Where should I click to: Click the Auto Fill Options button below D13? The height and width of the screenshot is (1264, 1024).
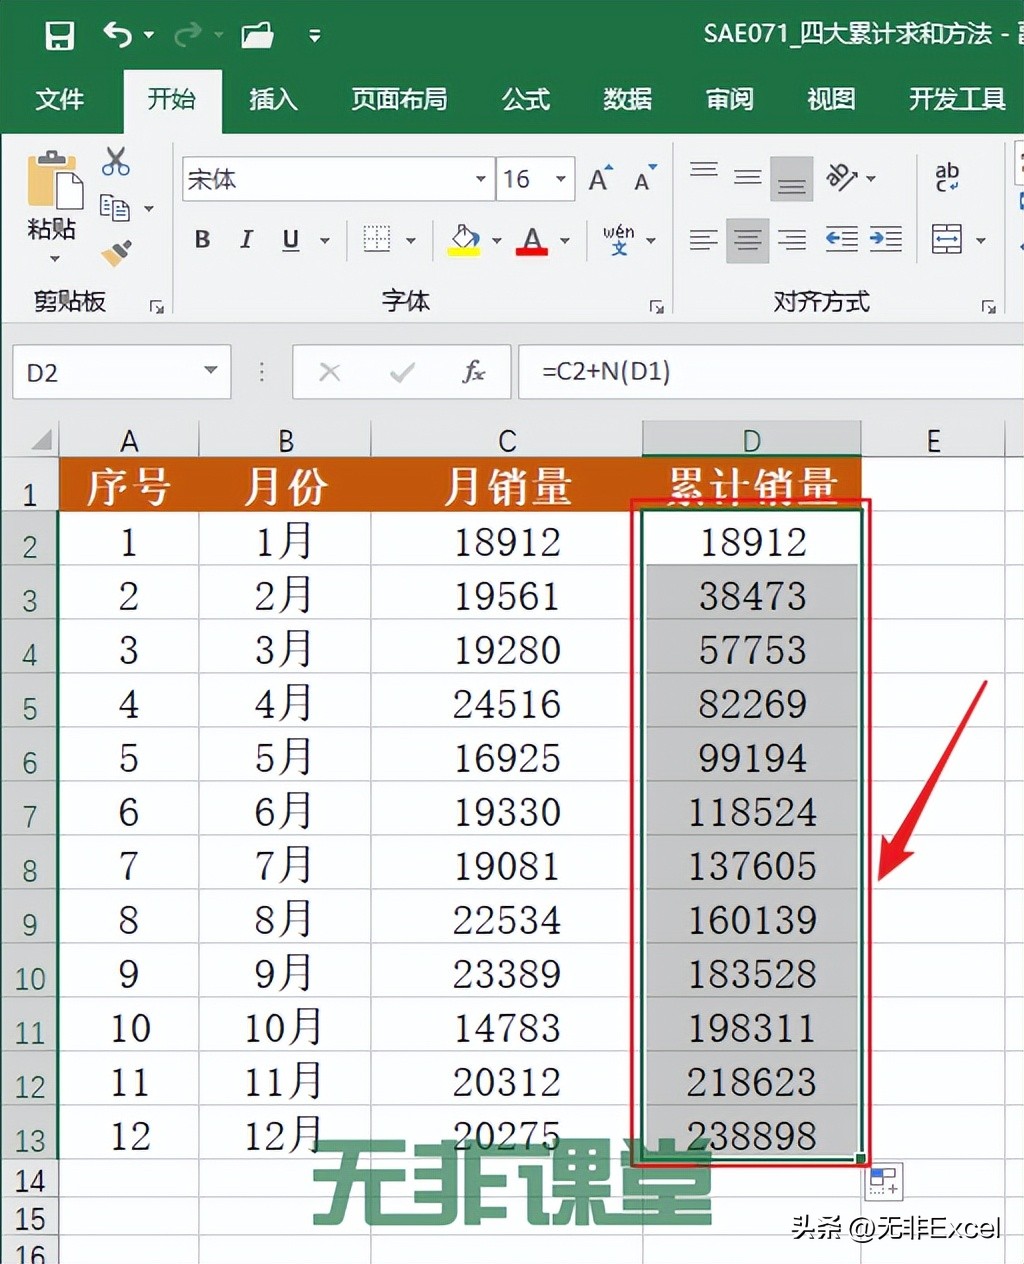pyautogui.click(x=882, y=1181)
